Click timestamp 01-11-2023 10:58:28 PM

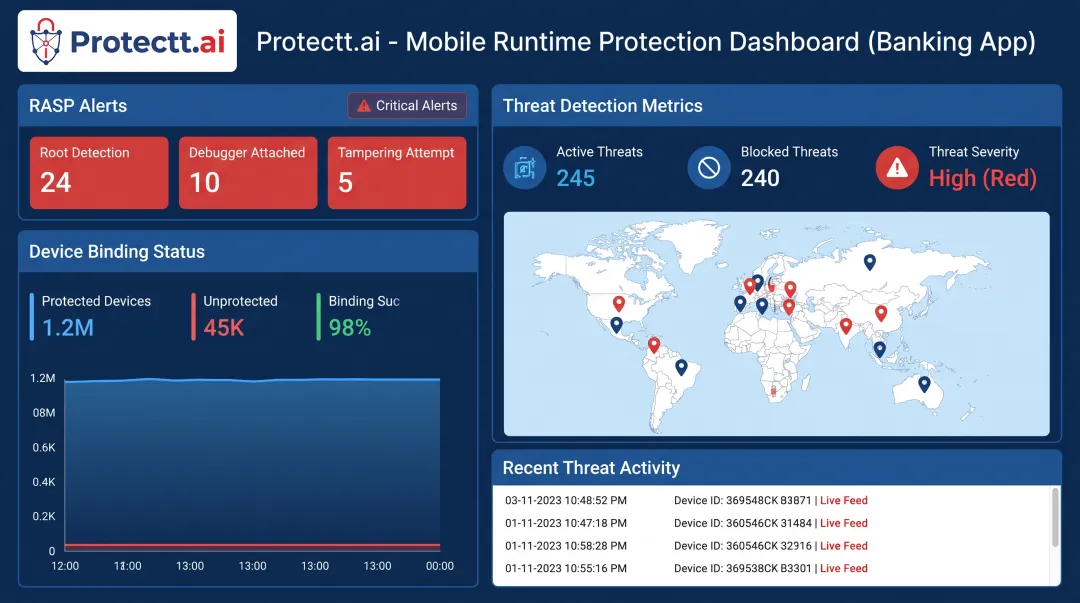click(x=566, y=546)
